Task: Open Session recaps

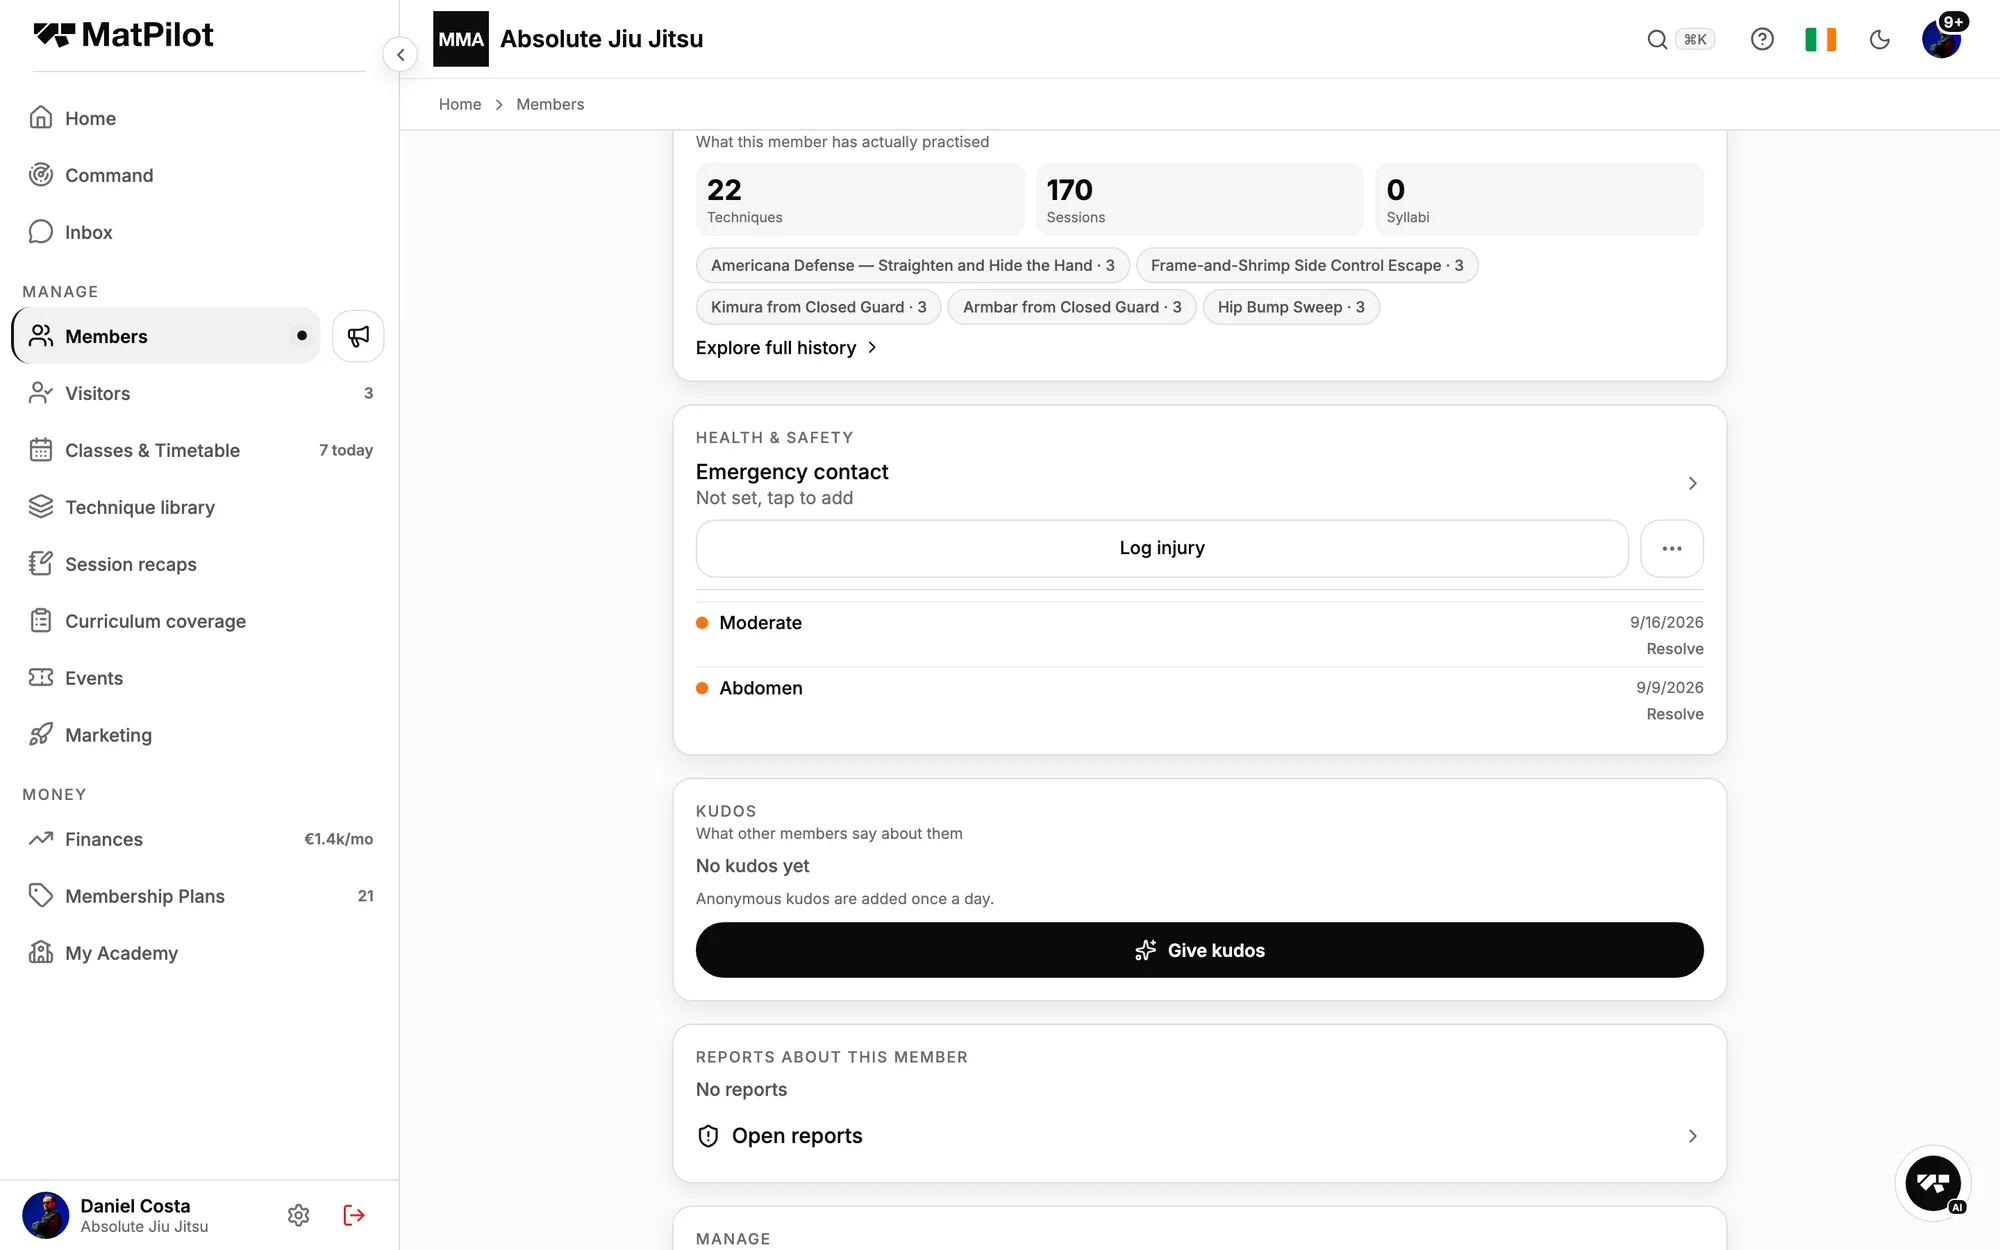Action: pyautogui.click(x=199, y=564)
